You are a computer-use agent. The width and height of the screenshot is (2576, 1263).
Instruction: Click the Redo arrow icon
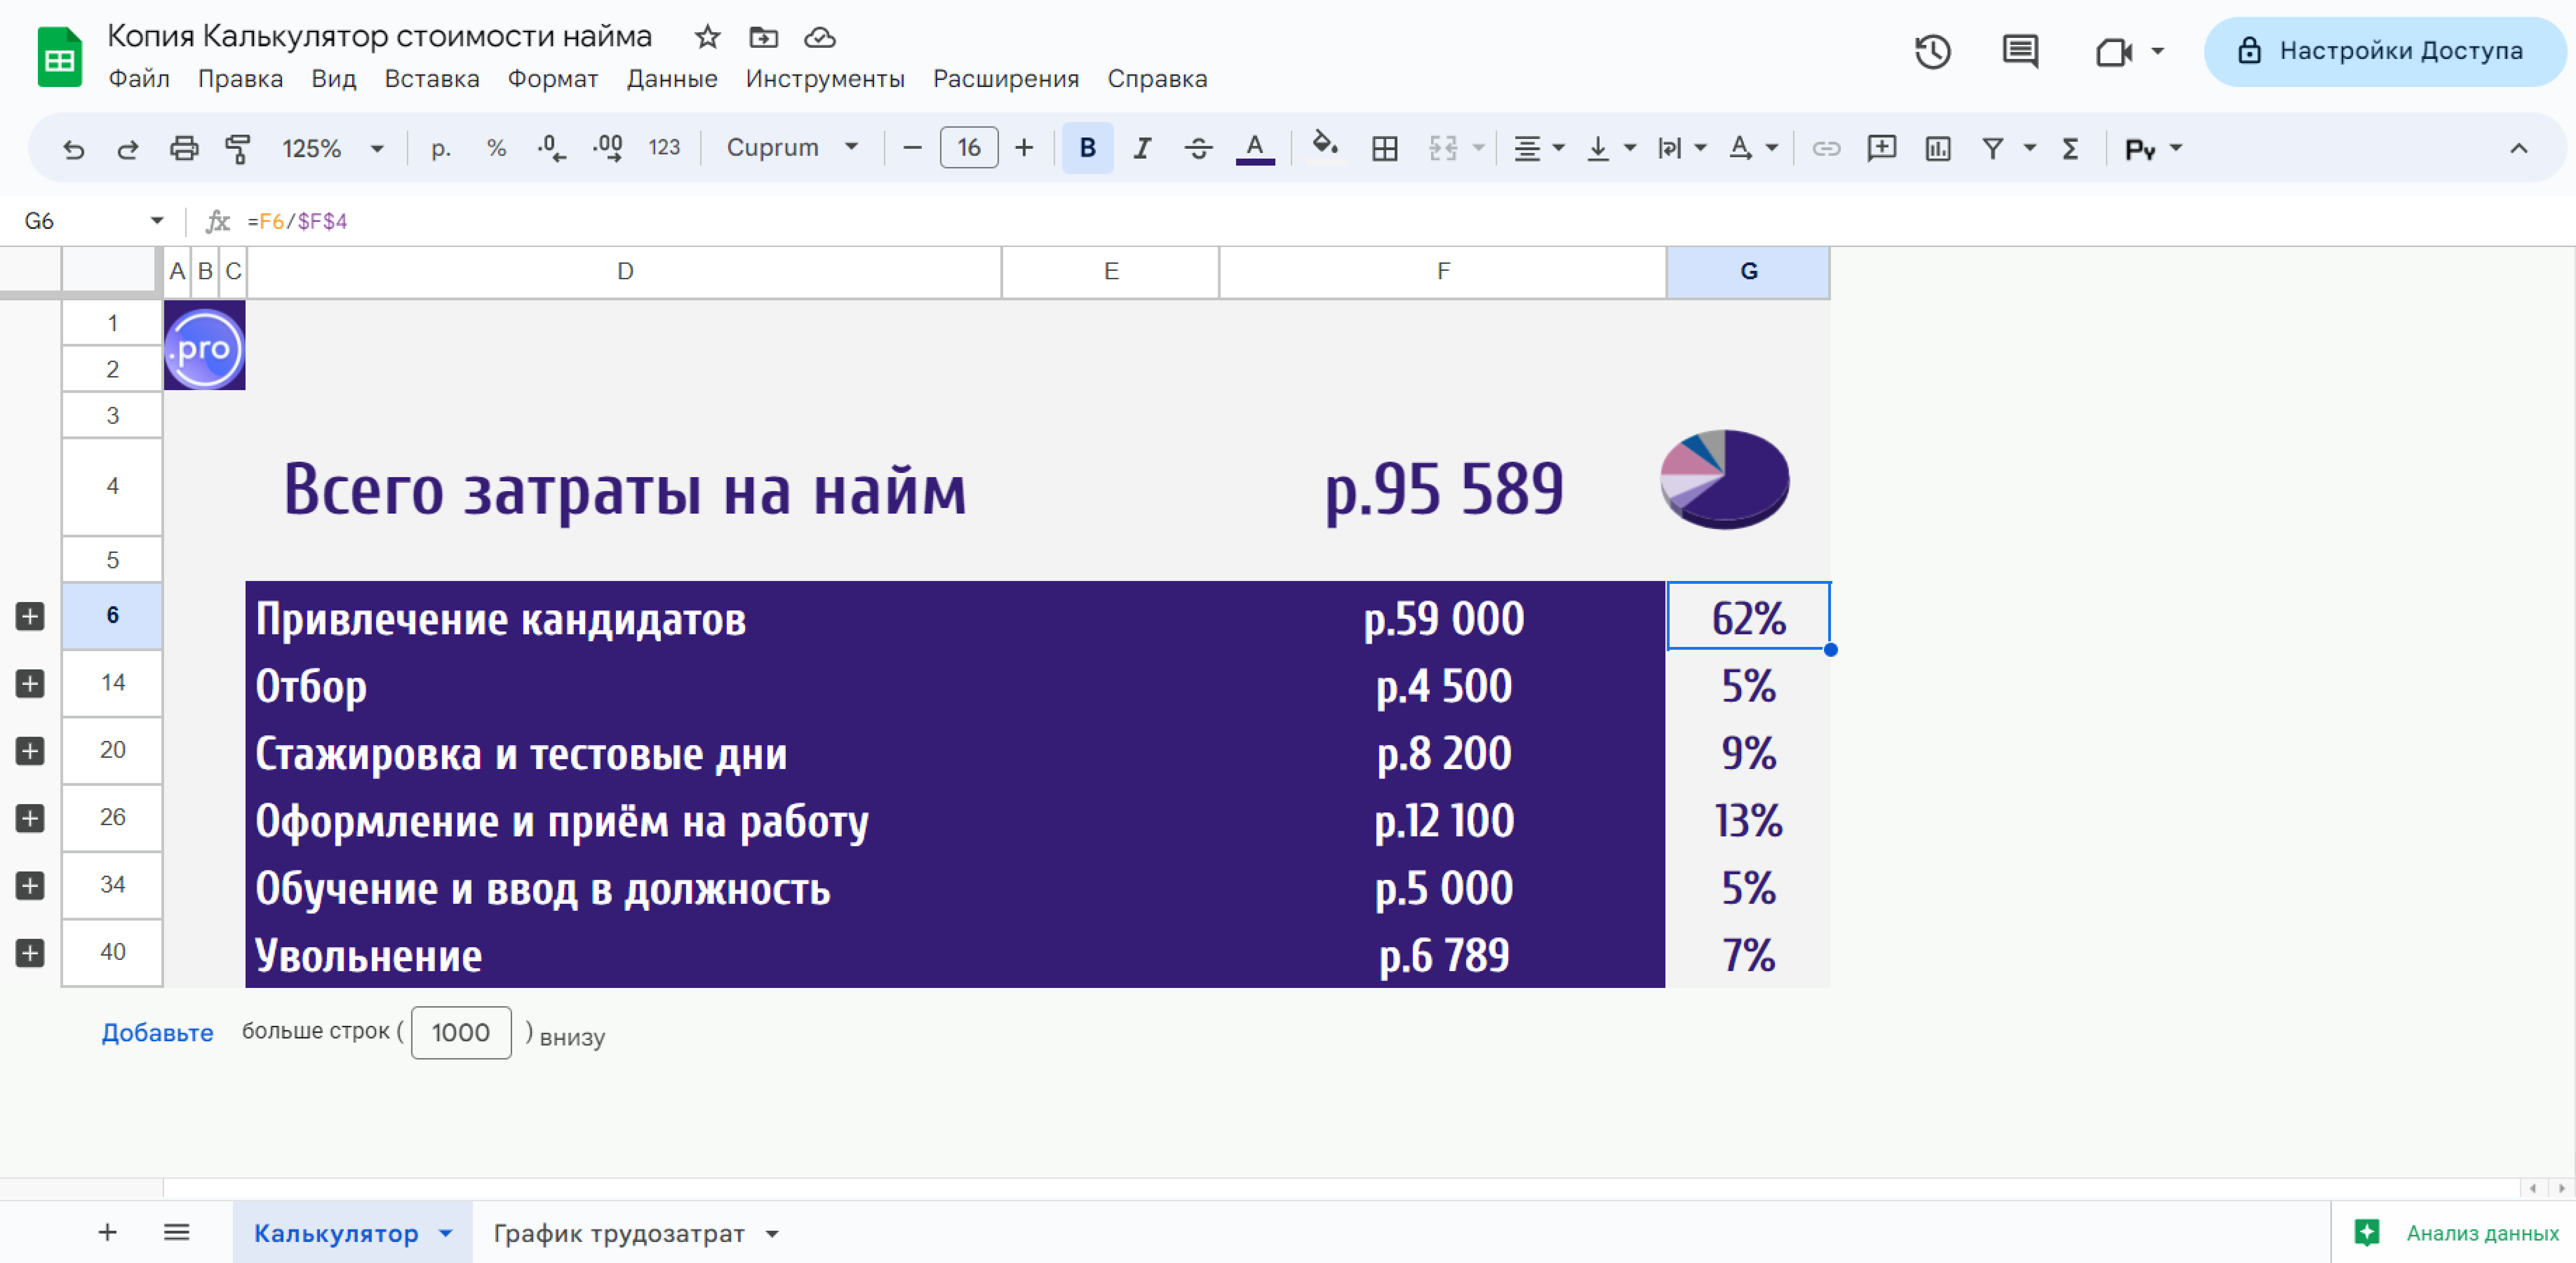coord(128,149)
